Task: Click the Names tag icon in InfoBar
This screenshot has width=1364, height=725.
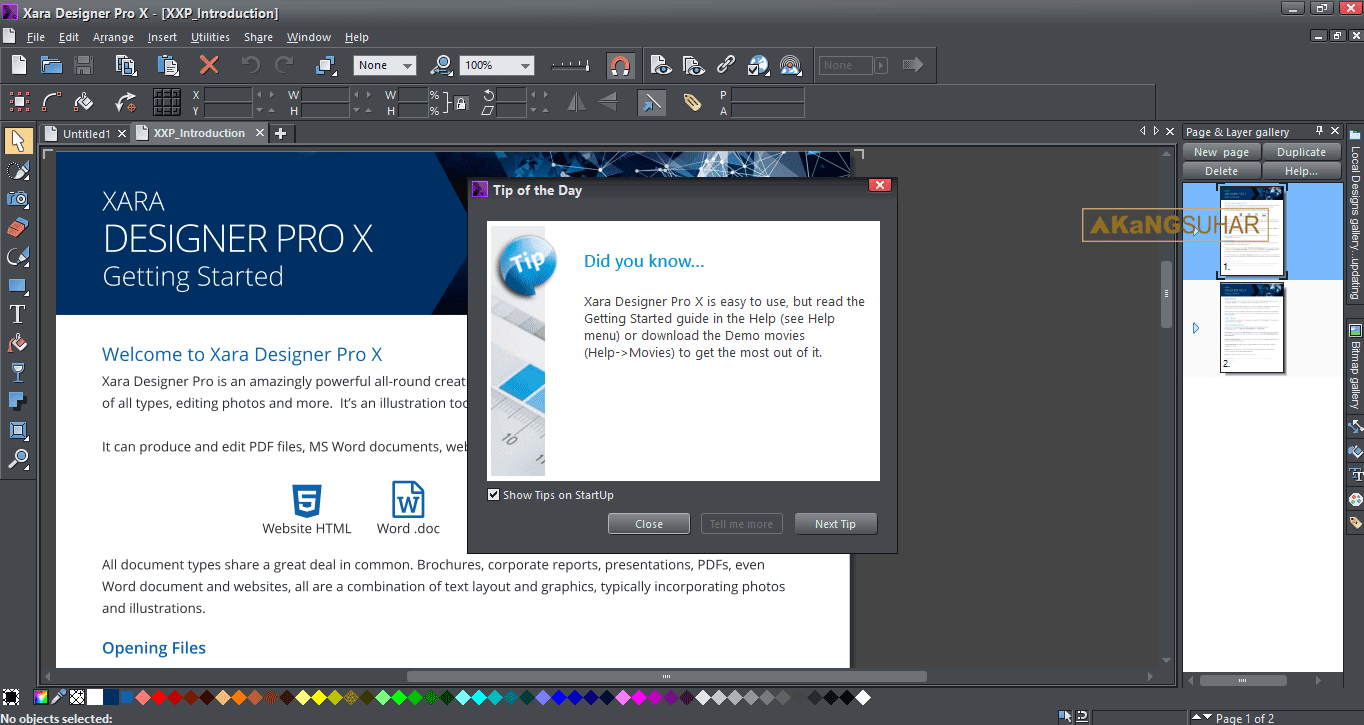Action: tap(692, 102)
